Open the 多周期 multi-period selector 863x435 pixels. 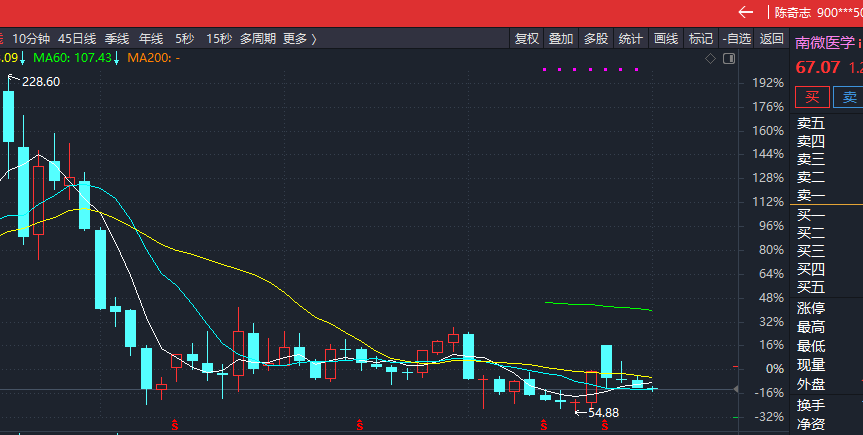click(x=257, y=39)
